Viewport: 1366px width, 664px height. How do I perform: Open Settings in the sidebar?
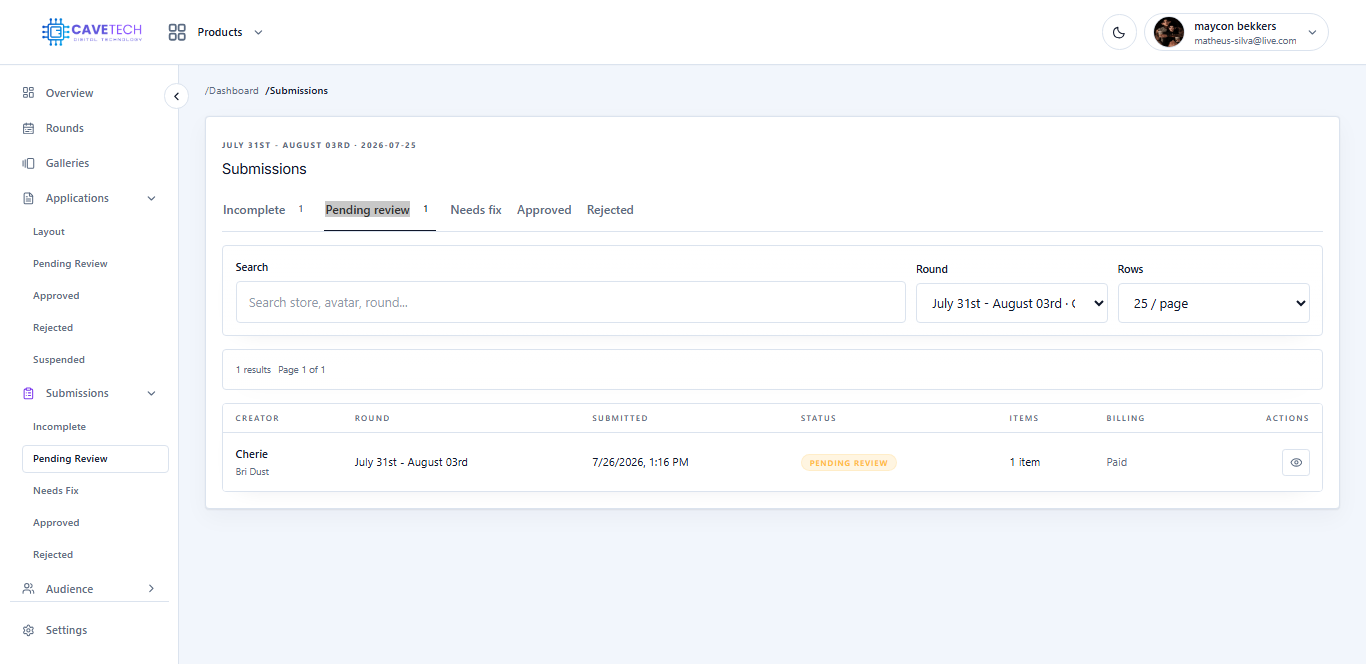pos(66,630)
